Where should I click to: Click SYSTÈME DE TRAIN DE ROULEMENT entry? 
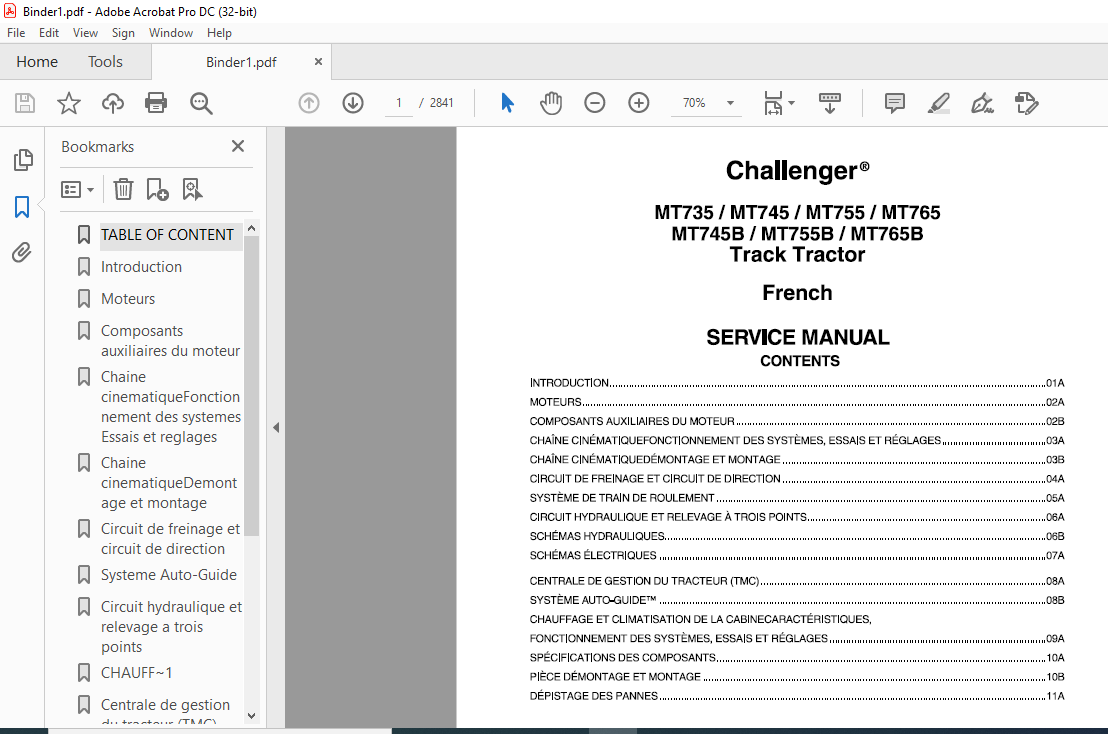[x=796, y=498]
